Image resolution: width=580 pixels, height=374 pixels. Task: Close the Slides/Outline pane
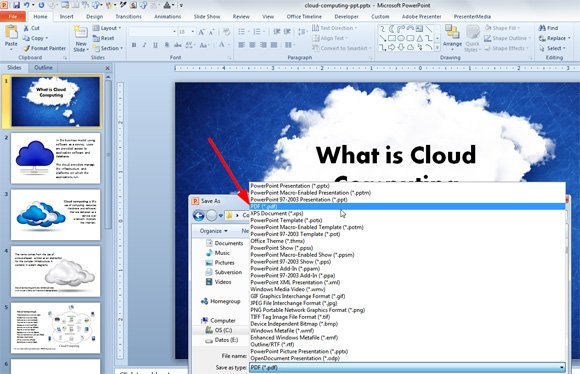click(x=108, y=68)
